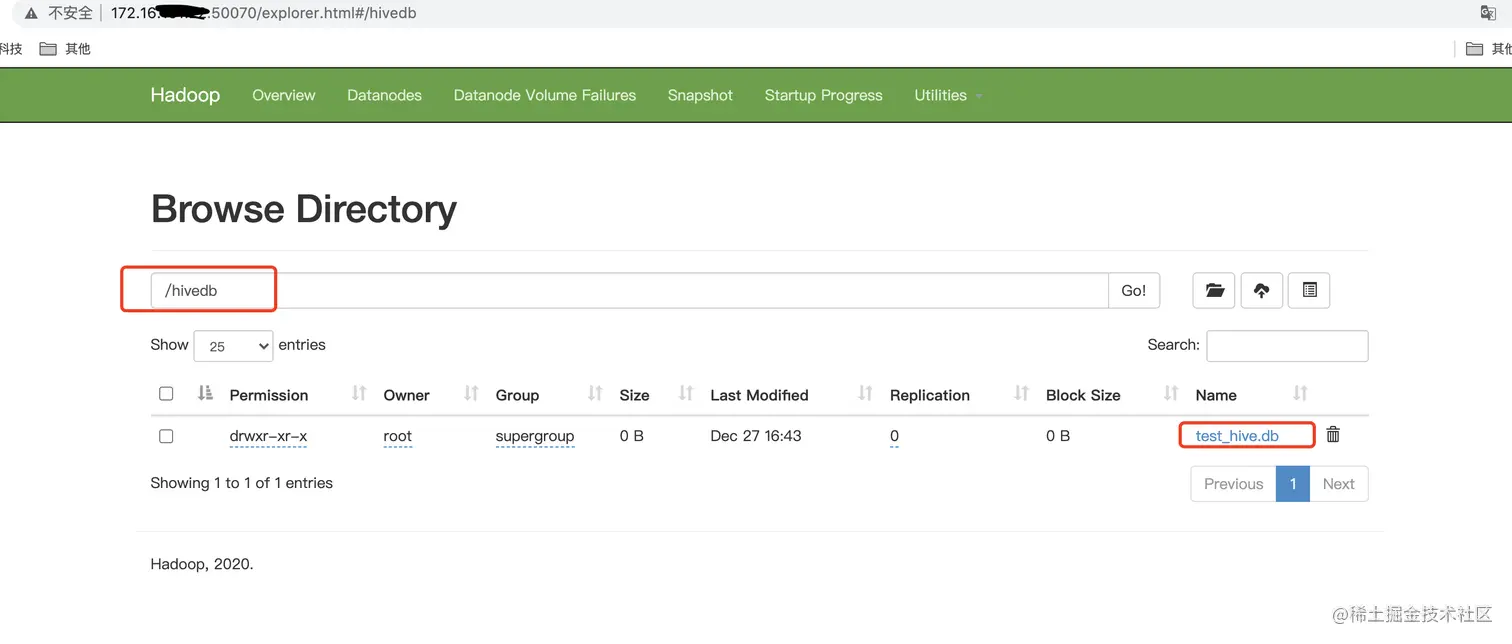Image resolution: width=1512 pixels, height=644 pixels.
Task: Click the supergroup group link
Action: [535, 436]
